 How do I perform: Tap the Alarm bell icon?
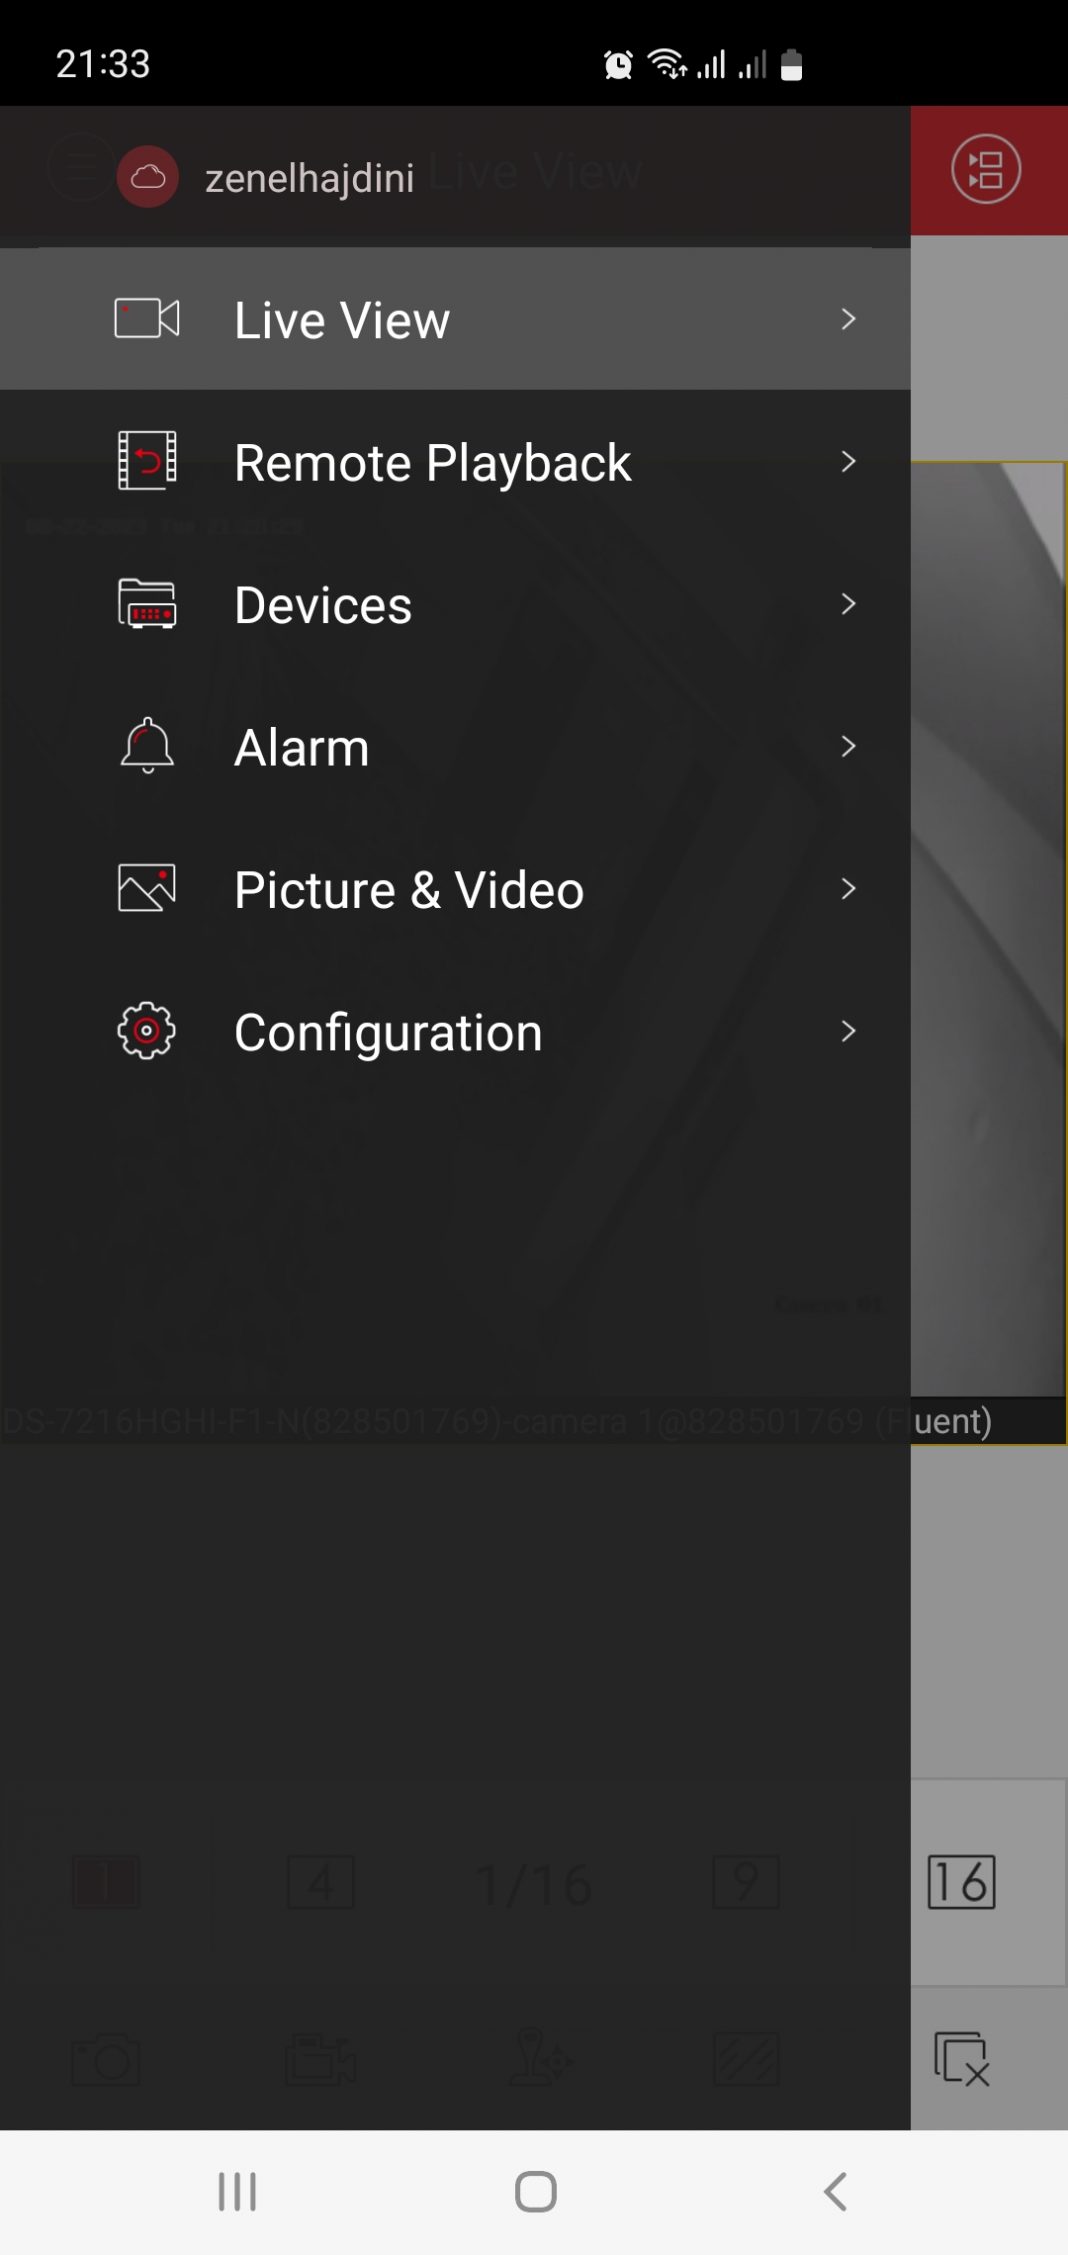pos(147,746)
